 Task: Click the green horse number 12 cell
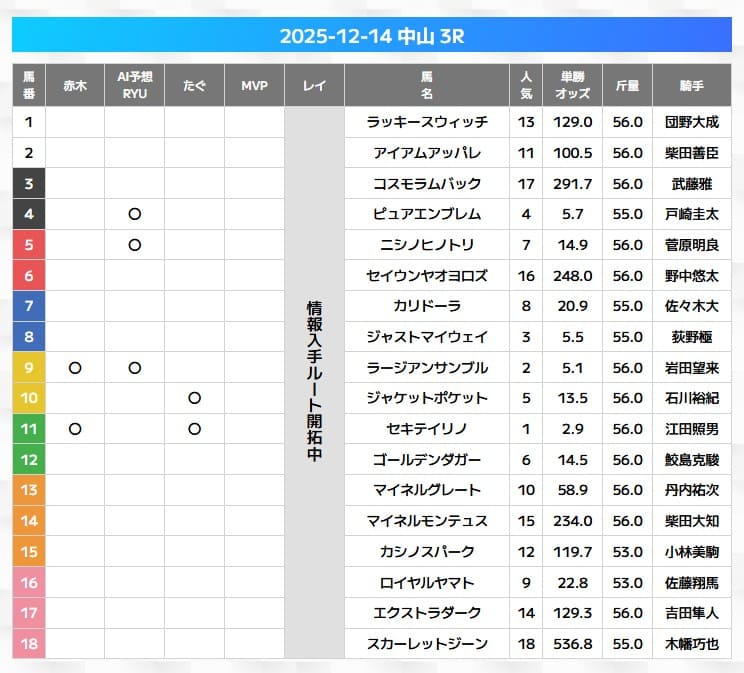(29, 460)
